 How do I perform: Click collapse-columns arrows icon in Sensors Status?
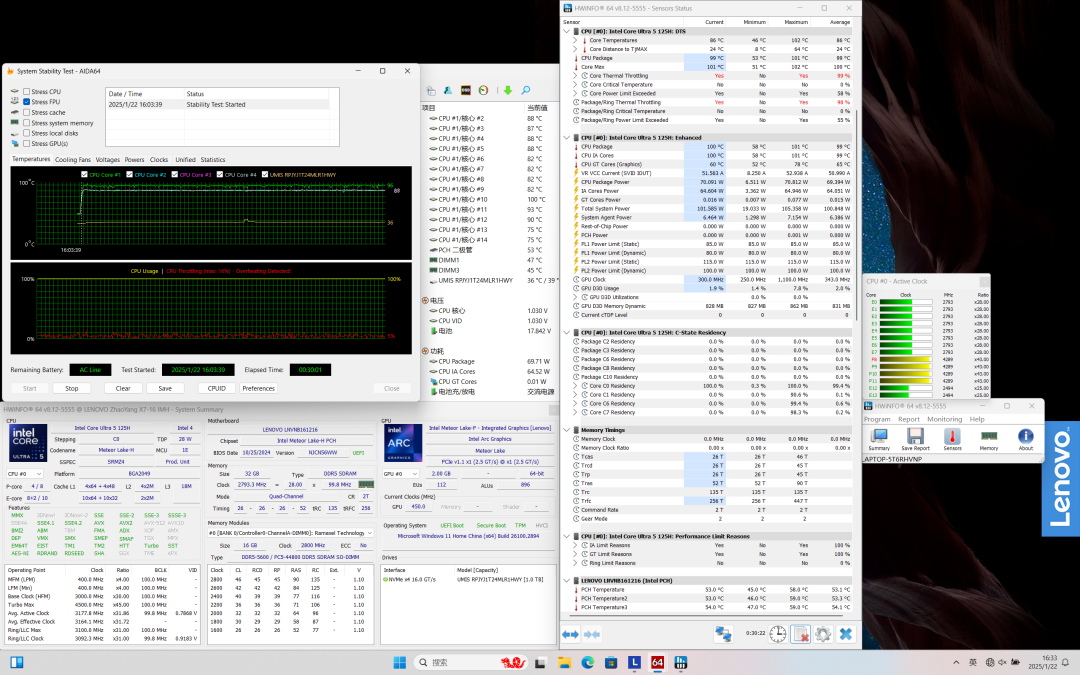592,634
